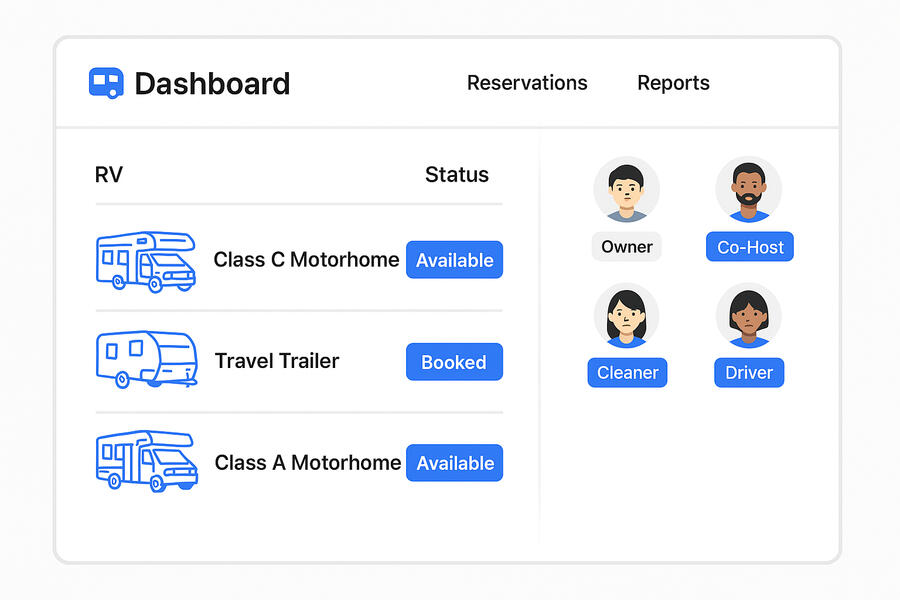Select the Co-Host role badge
Screen dimensions: 900x600
click(x=749, y=247)
